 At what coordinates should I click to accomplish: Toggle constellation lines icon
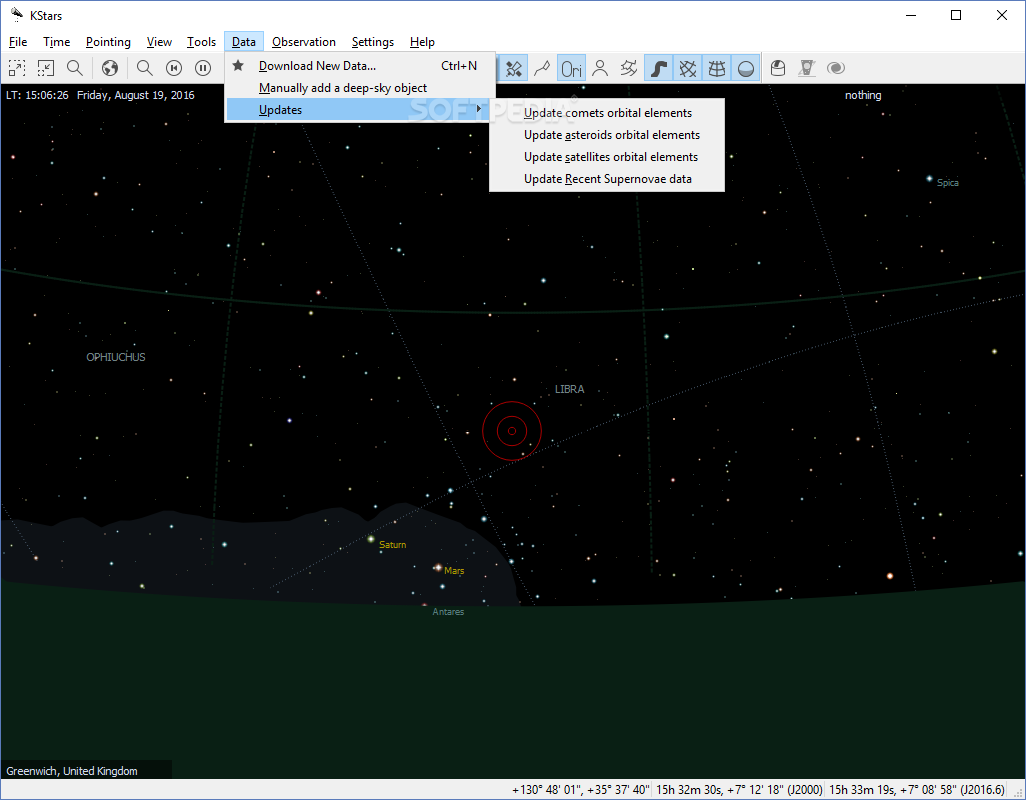pyautogui.click(x=542, y=68)
